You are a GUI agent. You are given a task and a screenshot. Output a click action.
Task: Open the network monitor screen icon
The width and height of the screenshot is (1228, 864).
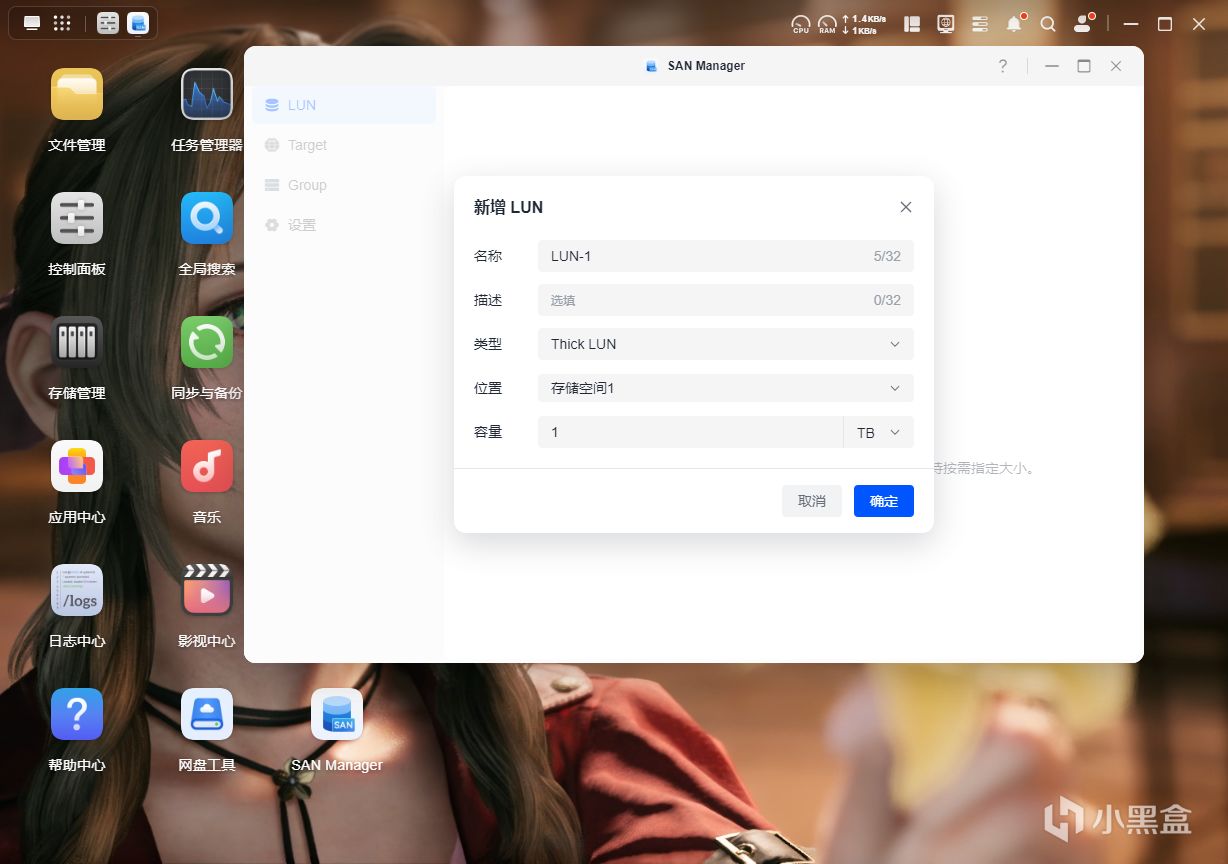pyautogui.click(x=946, y=23)
